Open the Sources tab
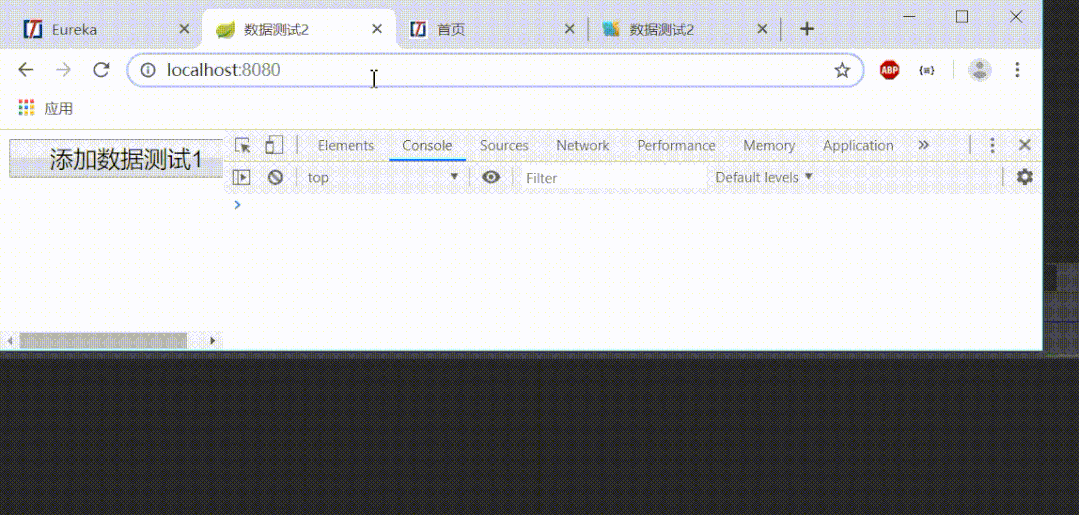The width and height of the screenshot is (1079, 515). tap(504, 145)
